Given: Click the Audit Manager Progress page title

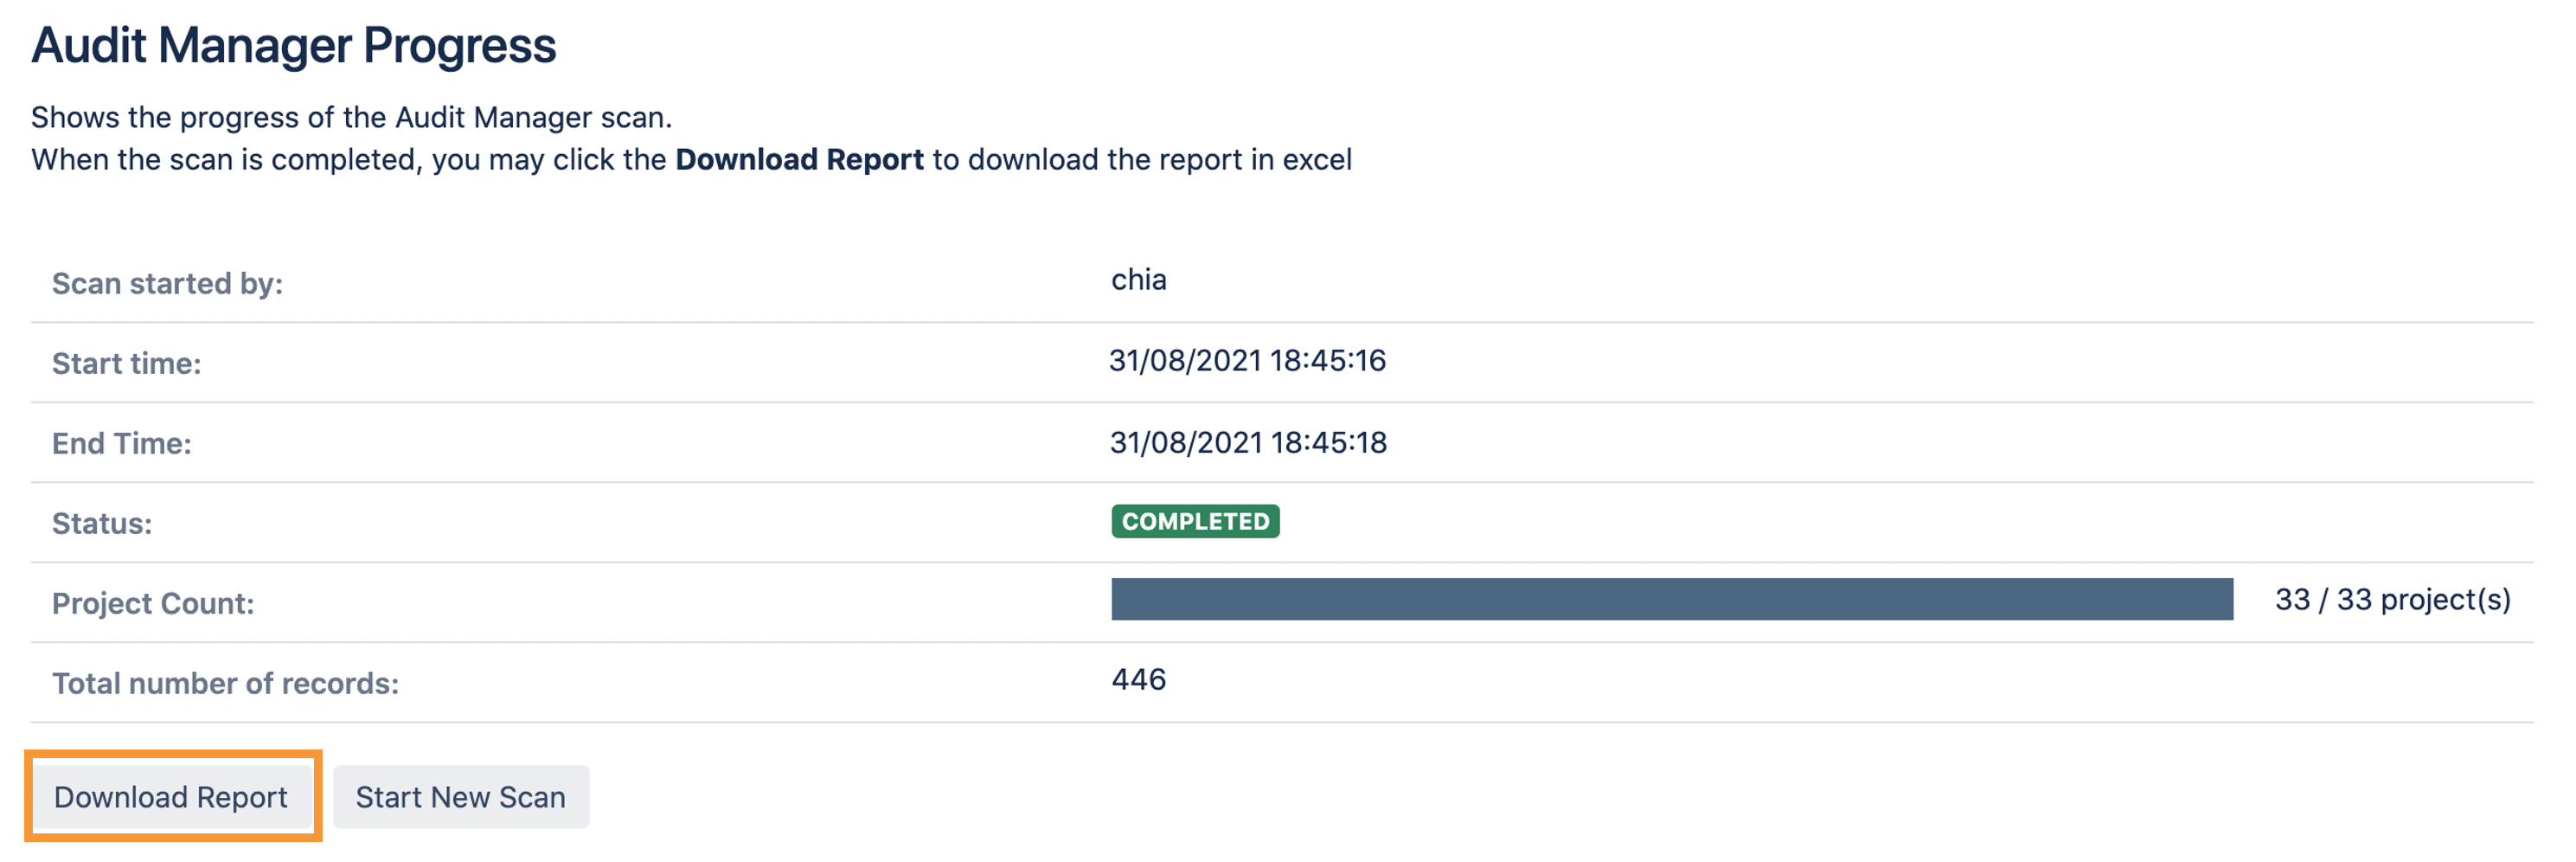Looking at the screenshot, I should [x=294, y=45].
